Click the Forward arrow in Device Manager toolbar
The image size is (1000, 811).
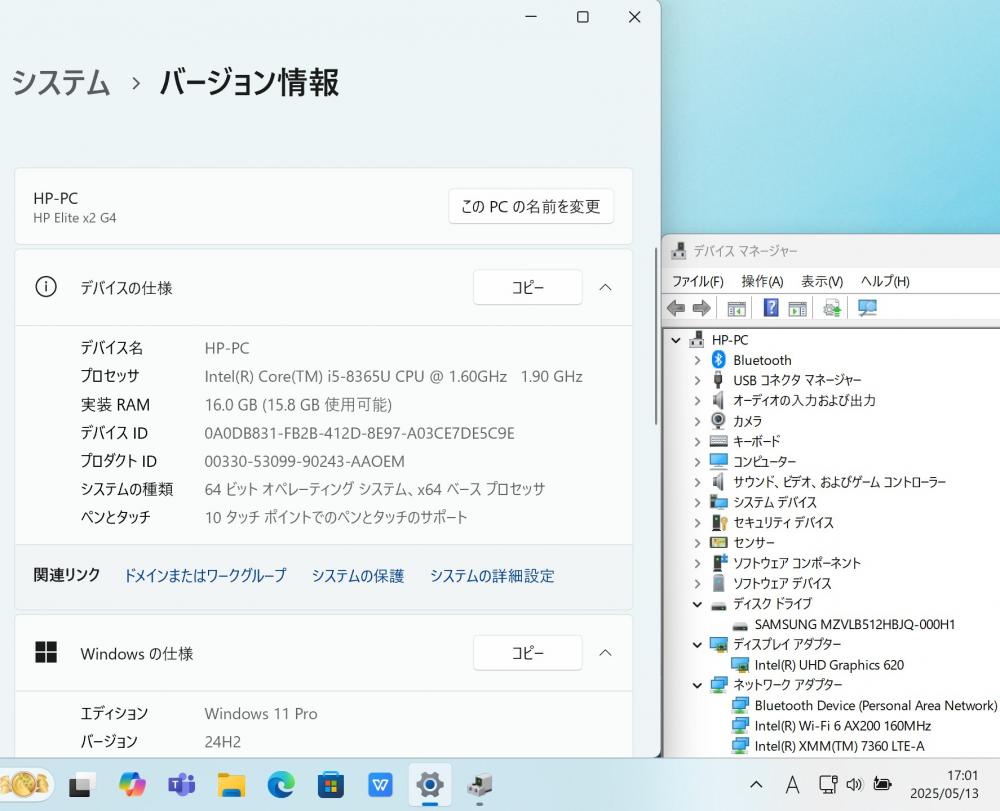click(702, 309)
